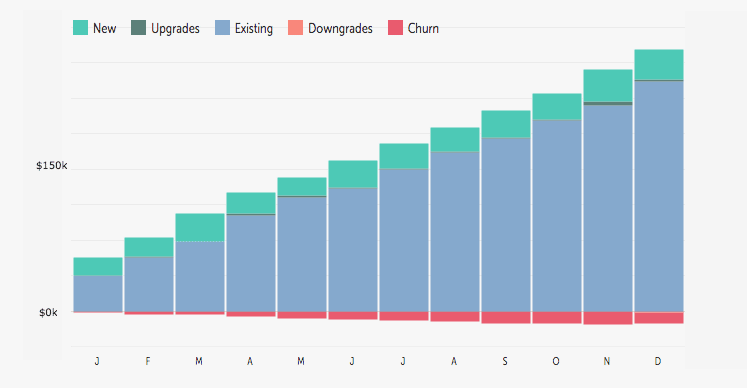Click the Churn legend color swatch
The height and width of the screenshot is (388, 747).
tap(395, 28)
